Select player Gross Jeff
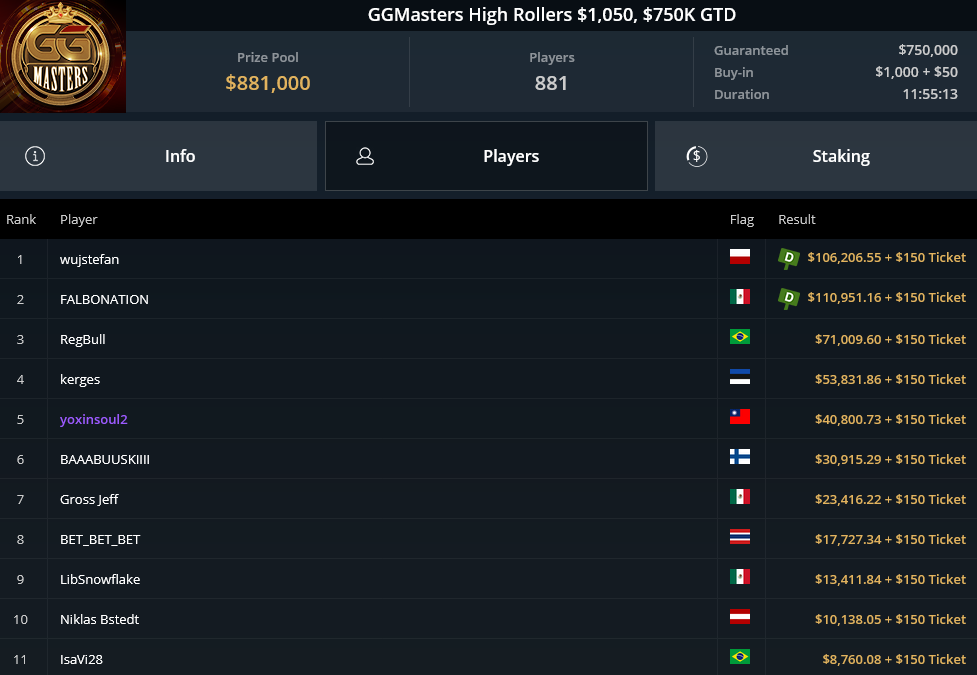The height and width of the screenshot is (675, 977). click(x=88, y=499)
